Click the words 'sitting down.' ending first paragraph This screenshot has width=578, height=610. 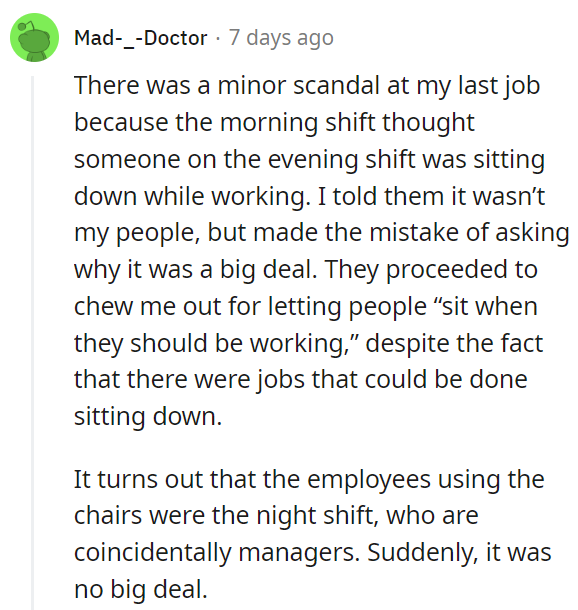pyautogui.click(x=148, y=417)
